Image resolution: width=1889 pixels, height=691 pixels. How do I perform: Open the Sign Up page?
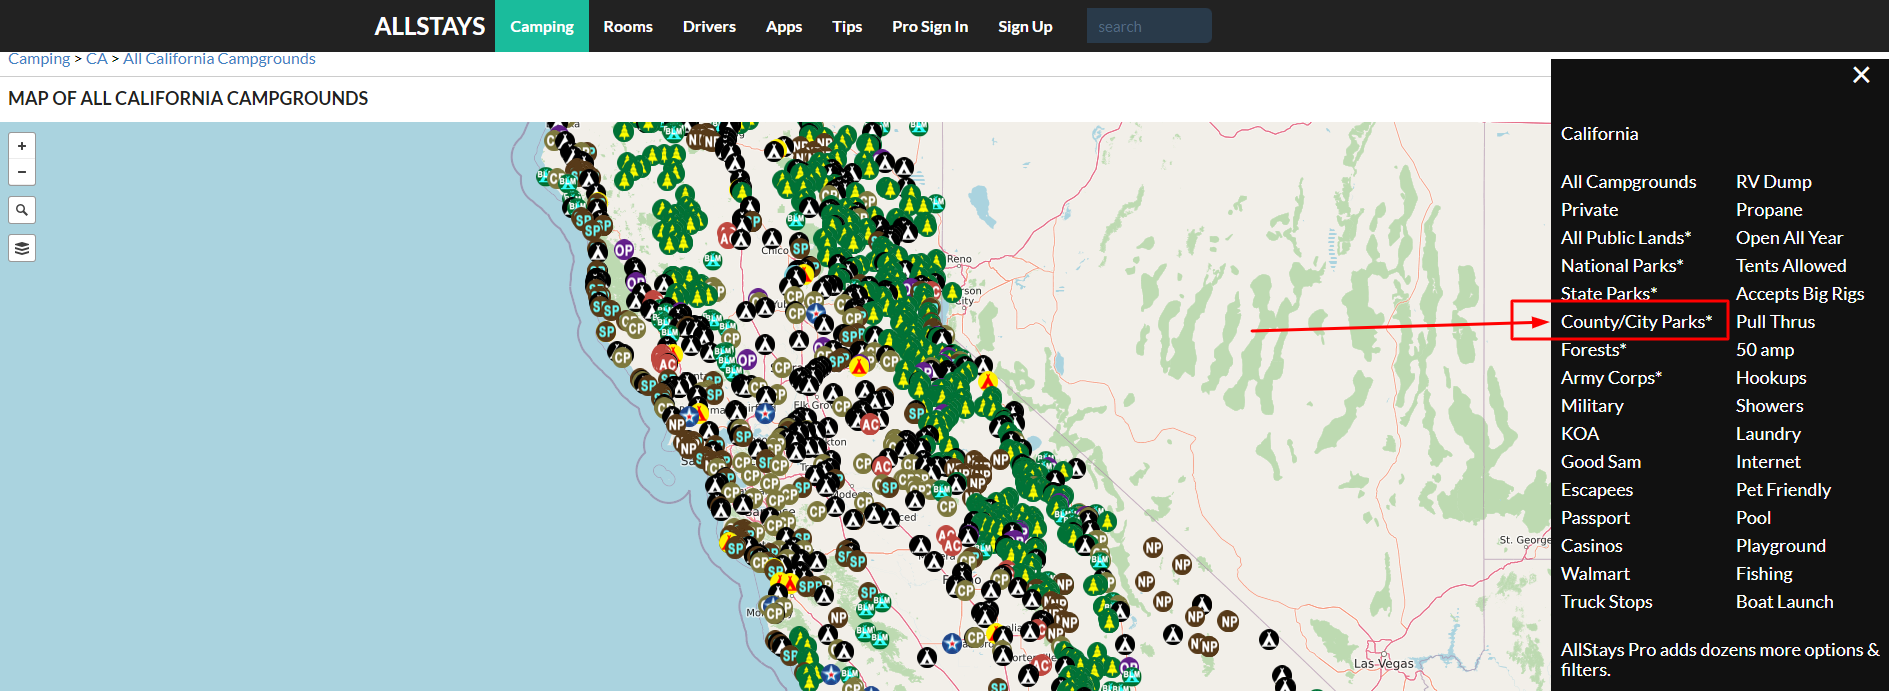pyautogui.click(x=1025, y=26)
